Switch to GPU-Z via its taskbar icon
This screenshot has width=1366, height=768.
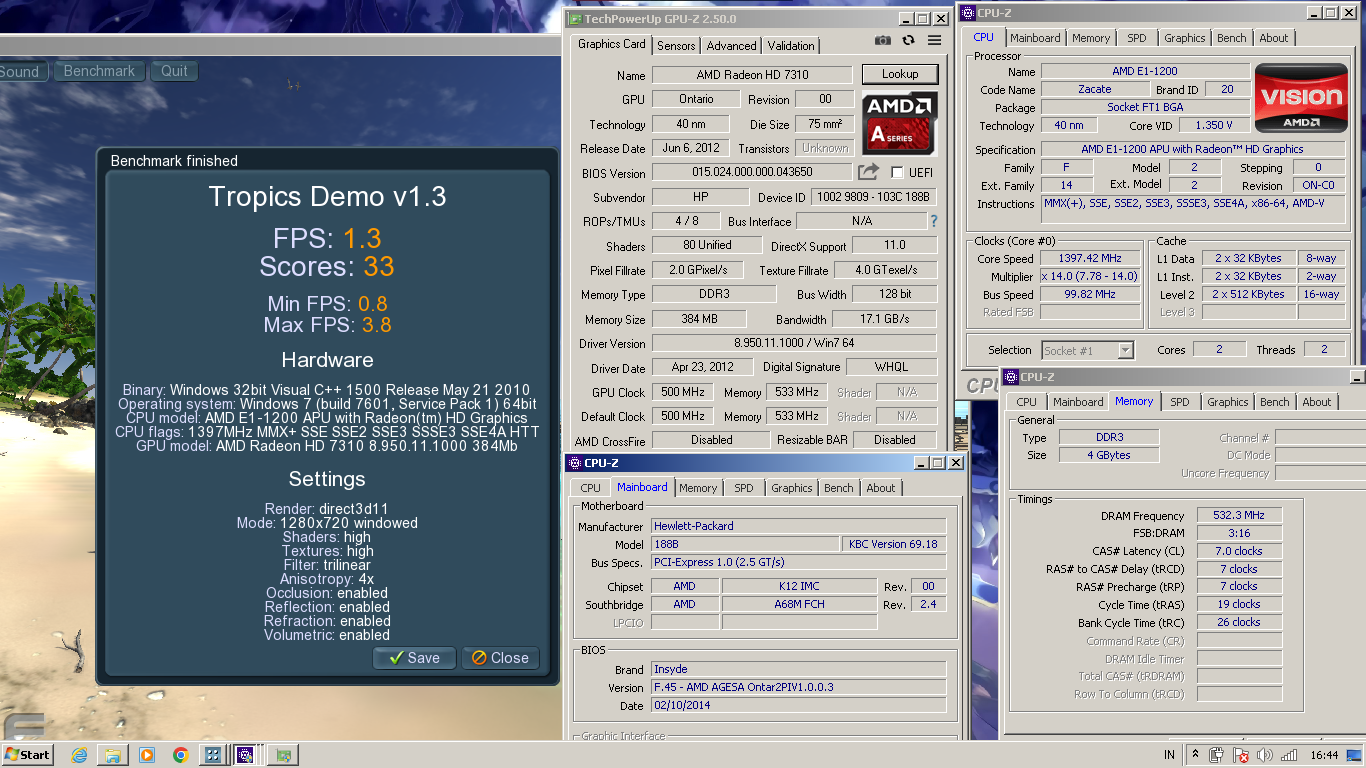click(x=283, y=755)
